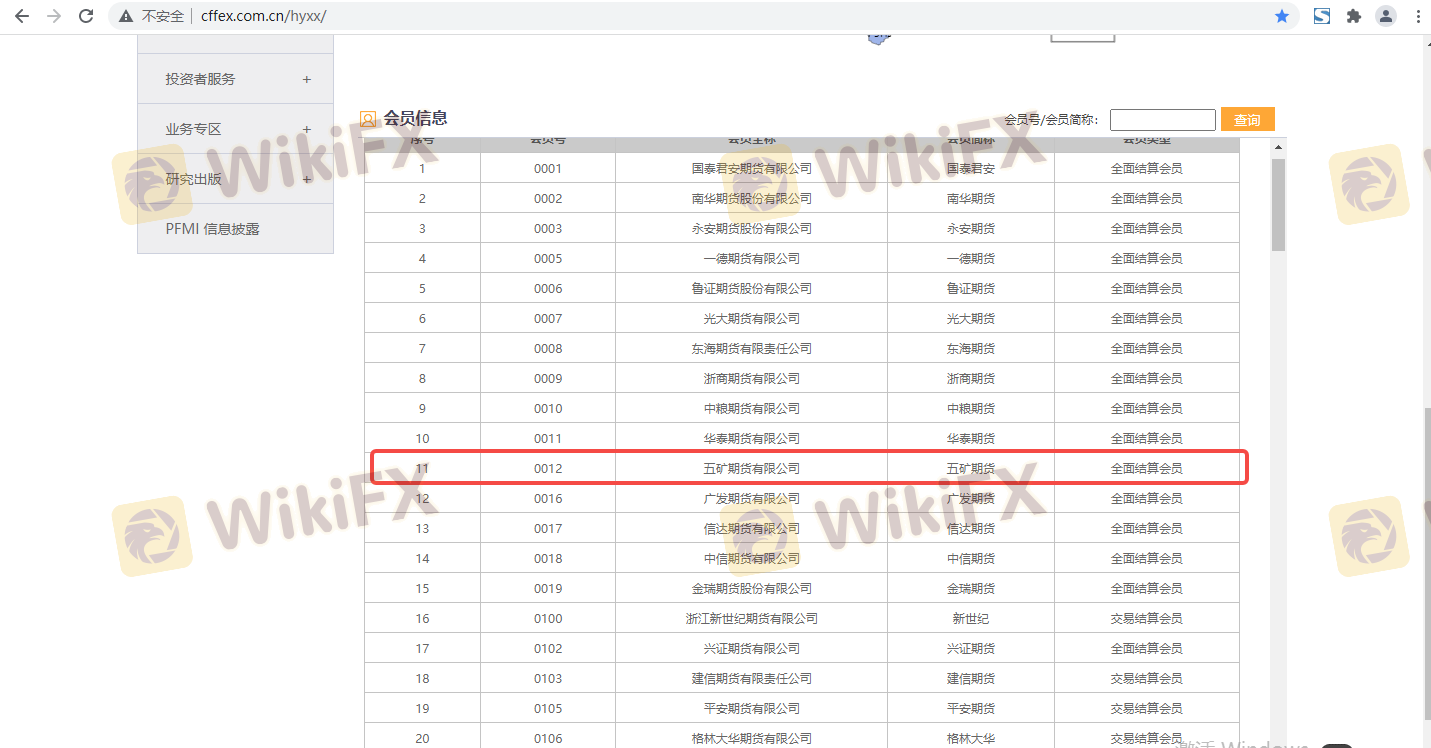Open the blue S extension icon
Image resolution: width=1431 pixels, height=748 pixels.
pos(1322,16)
